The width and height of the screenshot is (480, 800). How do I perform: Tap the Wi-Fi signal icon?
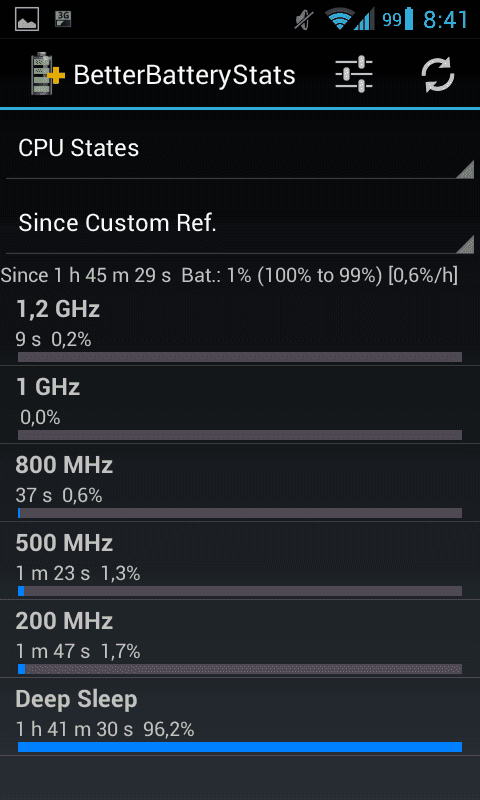coord(339,20)
